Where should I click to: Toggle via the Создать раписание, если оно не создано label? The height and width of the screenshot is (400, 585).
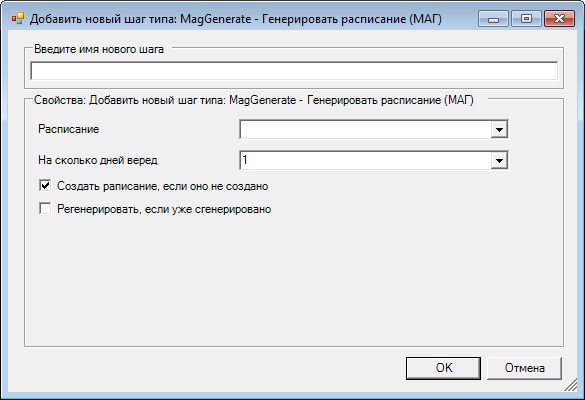(163, 186)
